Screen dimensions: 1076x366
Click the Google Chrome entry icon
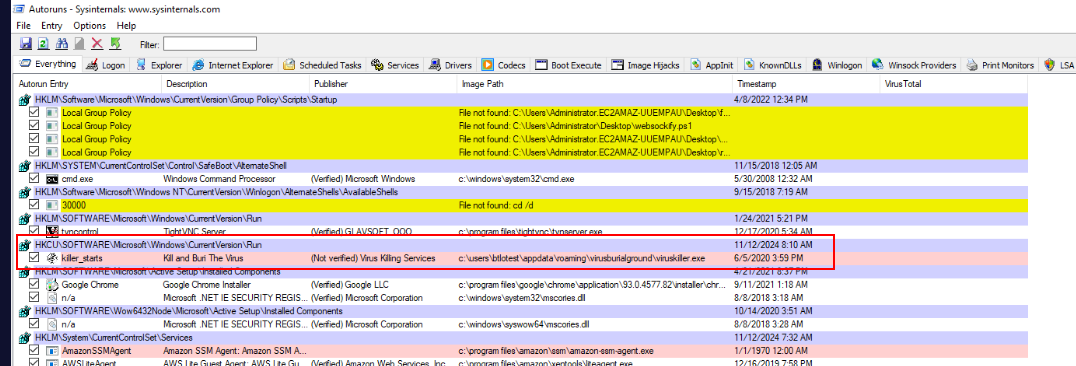point(51,284)
